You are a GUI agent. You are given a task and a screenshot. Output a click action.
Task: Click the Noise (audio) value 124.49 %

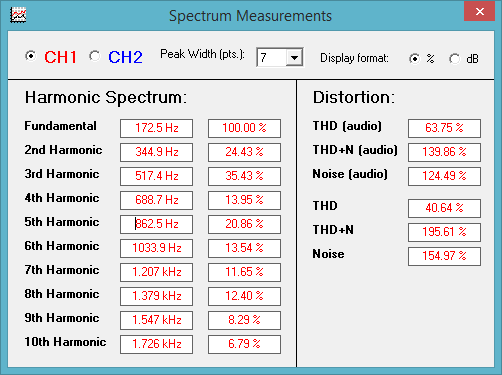444,176
